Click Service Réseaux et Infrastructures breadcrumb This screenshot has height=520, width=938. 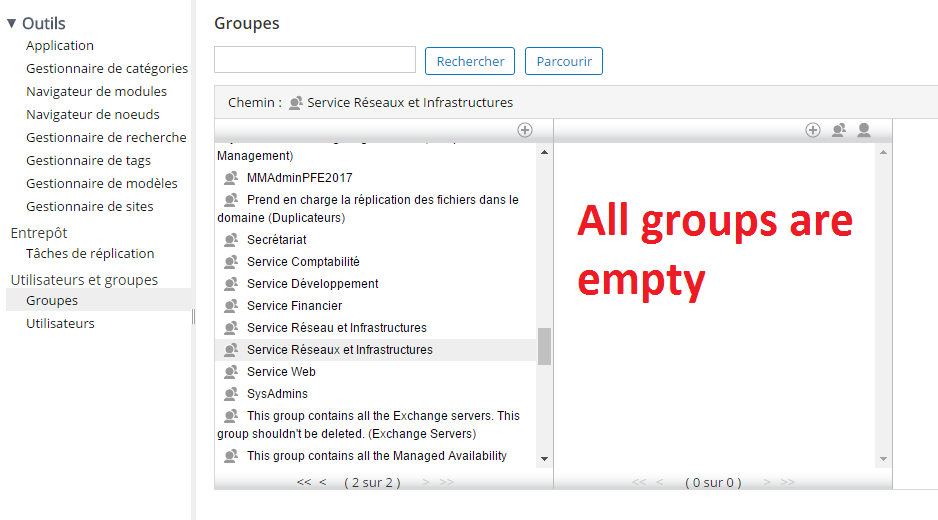click(x=410, y=103)
